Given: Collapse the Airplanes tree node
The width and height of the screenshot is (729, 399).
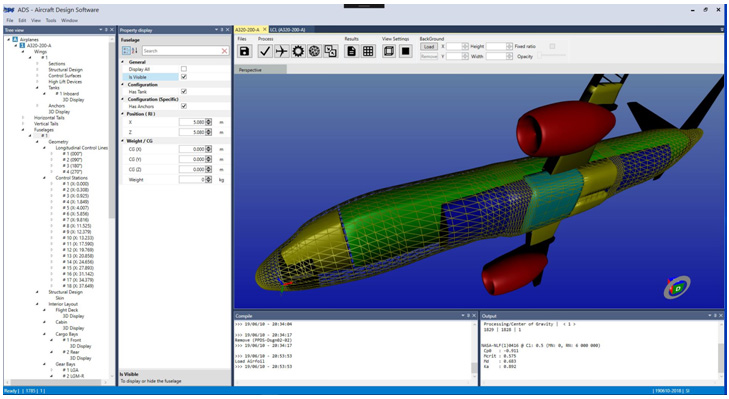Looking at the screenshot, I should 9,40.
